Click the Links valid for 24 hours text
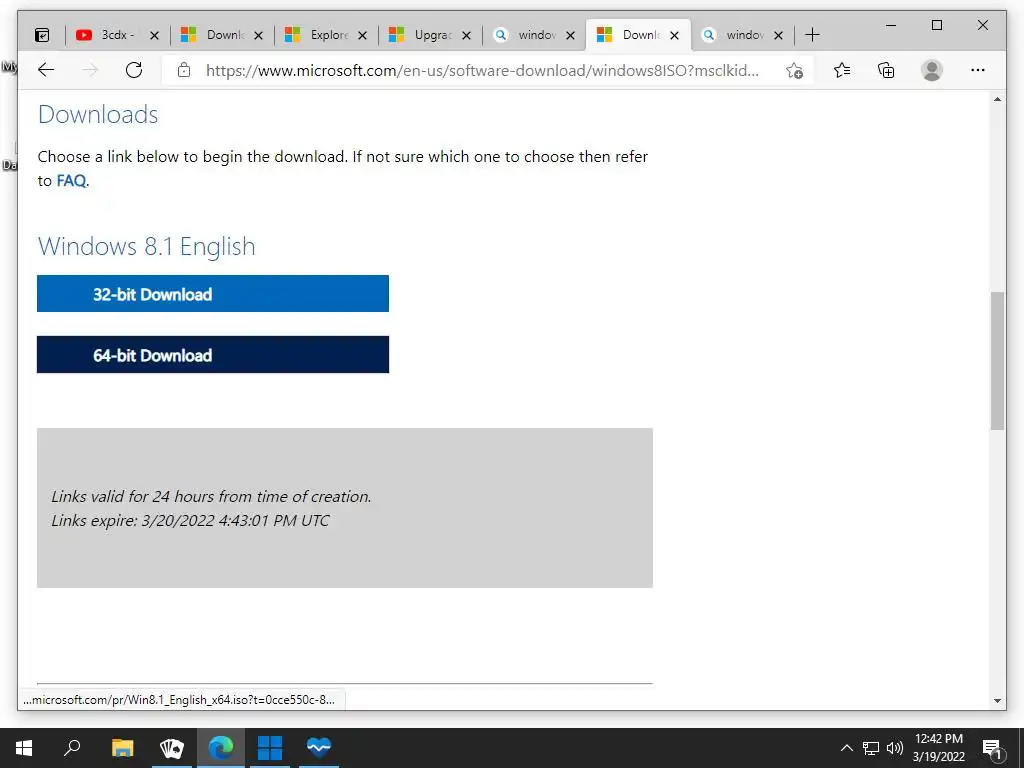Image resolution: width=1024 pixels, height=768 pixels. (211, 496)
